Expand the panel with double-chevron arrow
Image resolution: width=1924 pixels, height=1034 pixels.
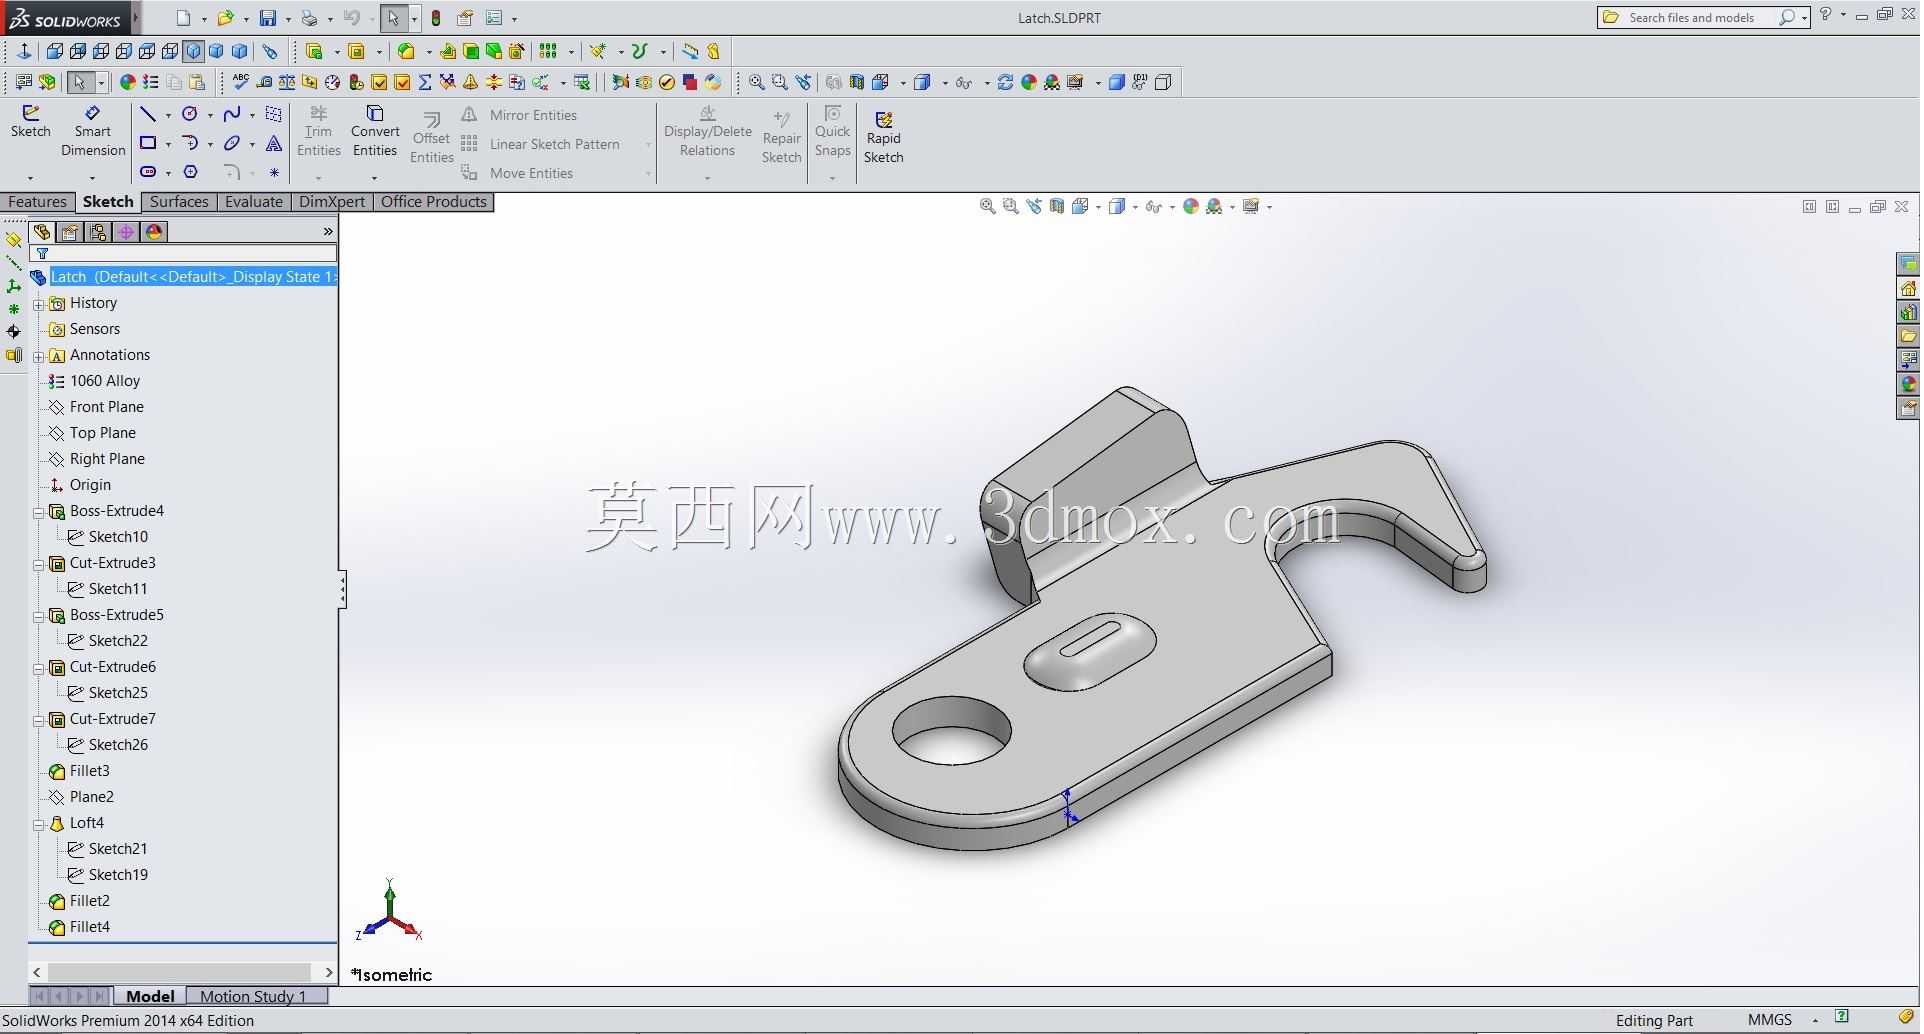click(x=328, y=232)
